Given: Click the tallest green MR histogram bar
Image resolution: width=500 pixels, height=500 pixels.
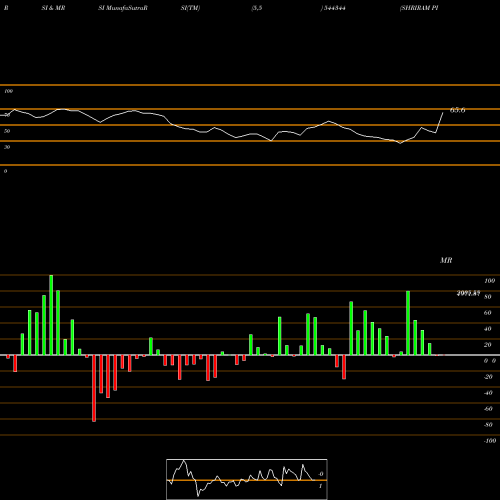Looking at the screenshot, I should point(51,315).
